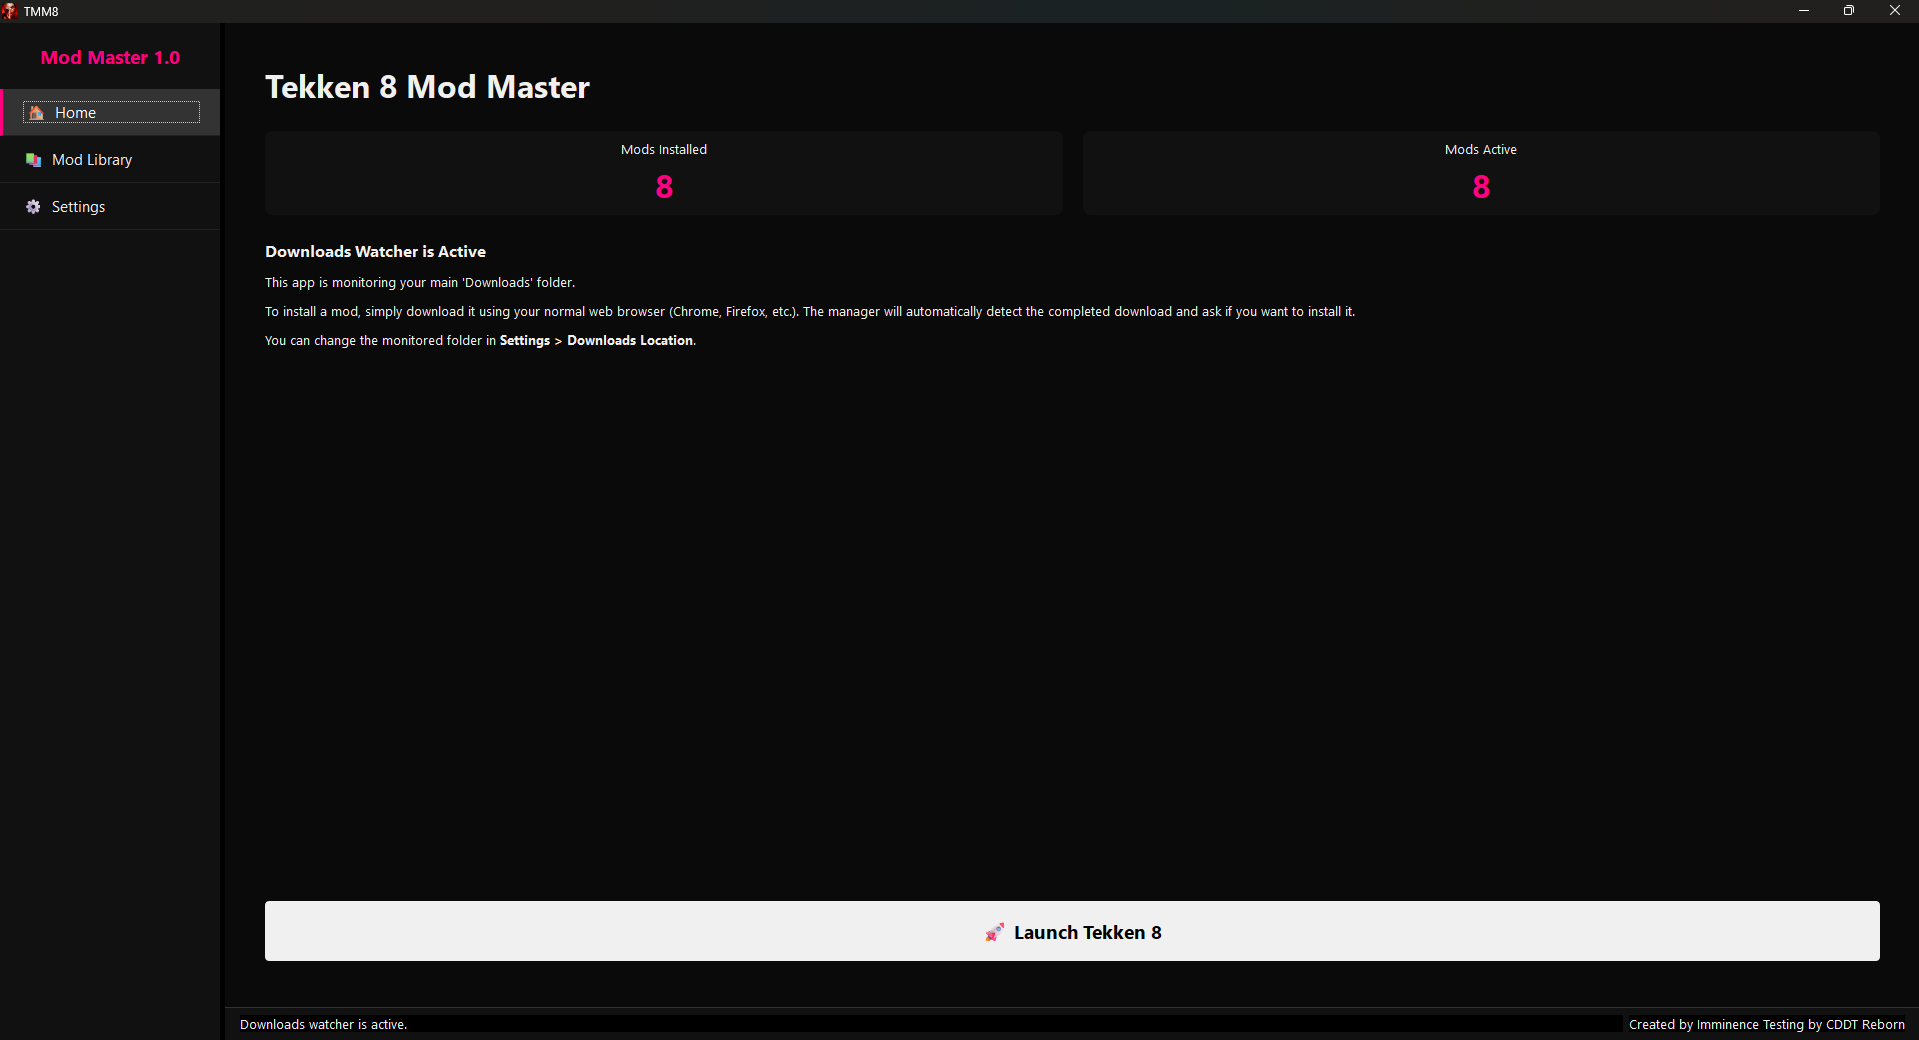Click the Mods Installed card
The height and width of the screenshot is (1040, 1919).
663,172
